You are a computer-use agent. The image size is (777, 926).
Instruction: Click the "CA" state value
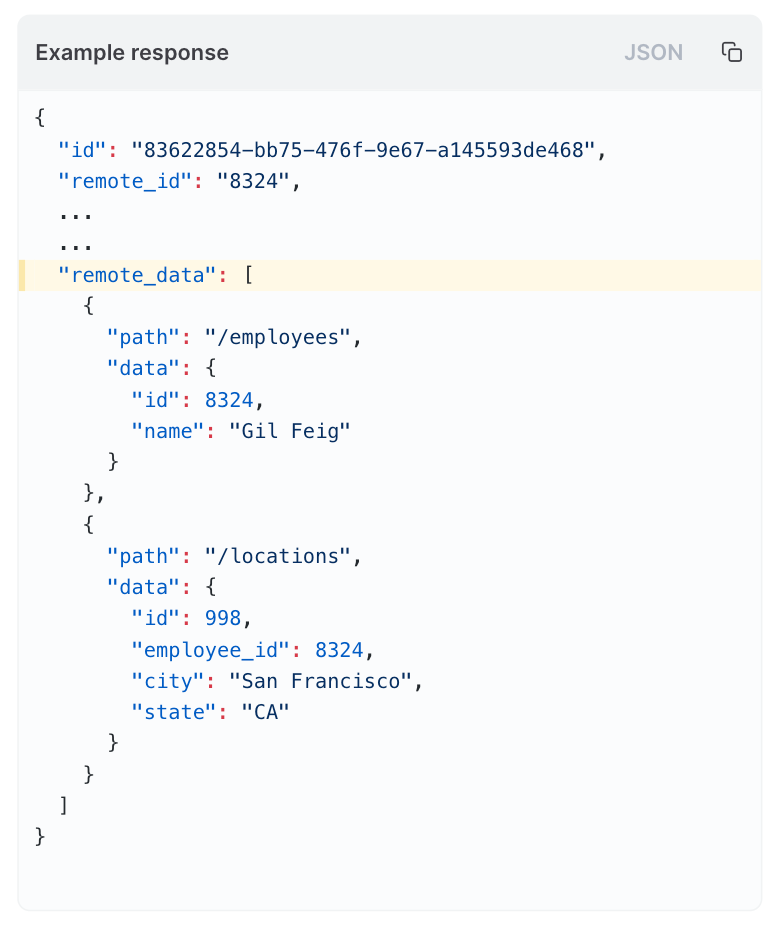[x=265, y=711]
